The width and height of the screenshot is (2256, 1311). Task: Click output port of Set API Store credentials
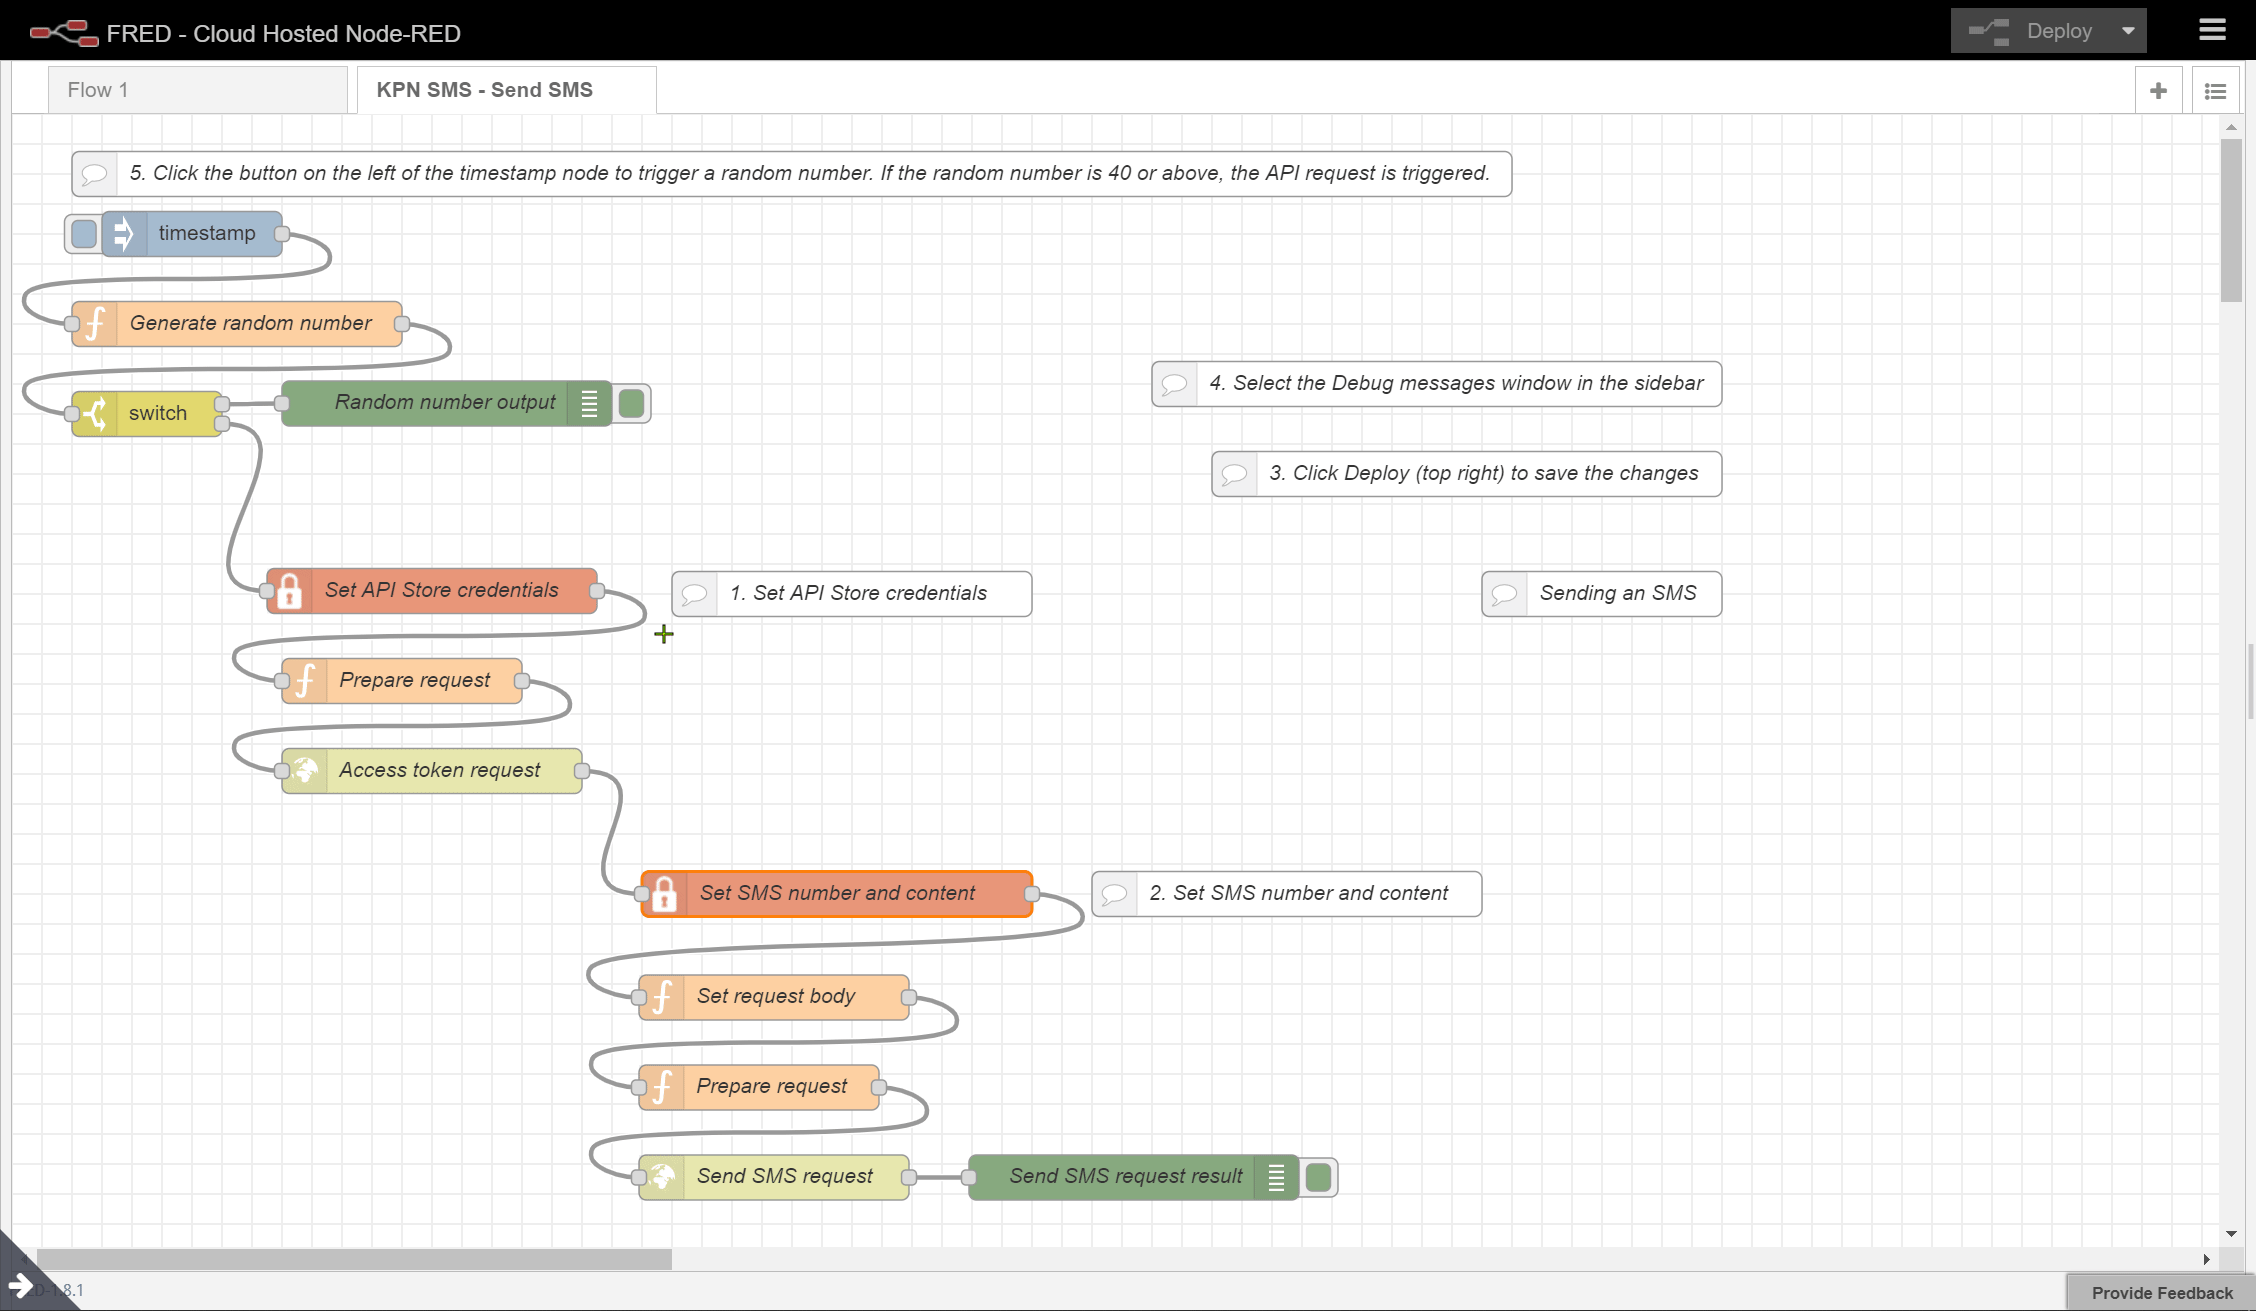click(597, 591)
